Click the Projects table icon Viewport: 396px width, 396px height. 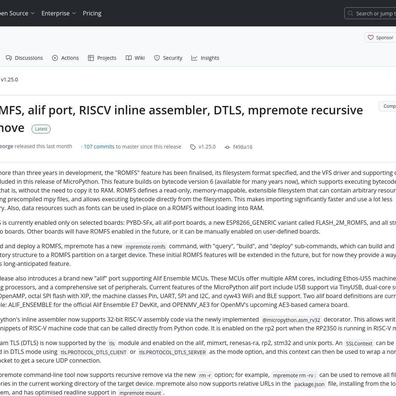coord(91,58)
